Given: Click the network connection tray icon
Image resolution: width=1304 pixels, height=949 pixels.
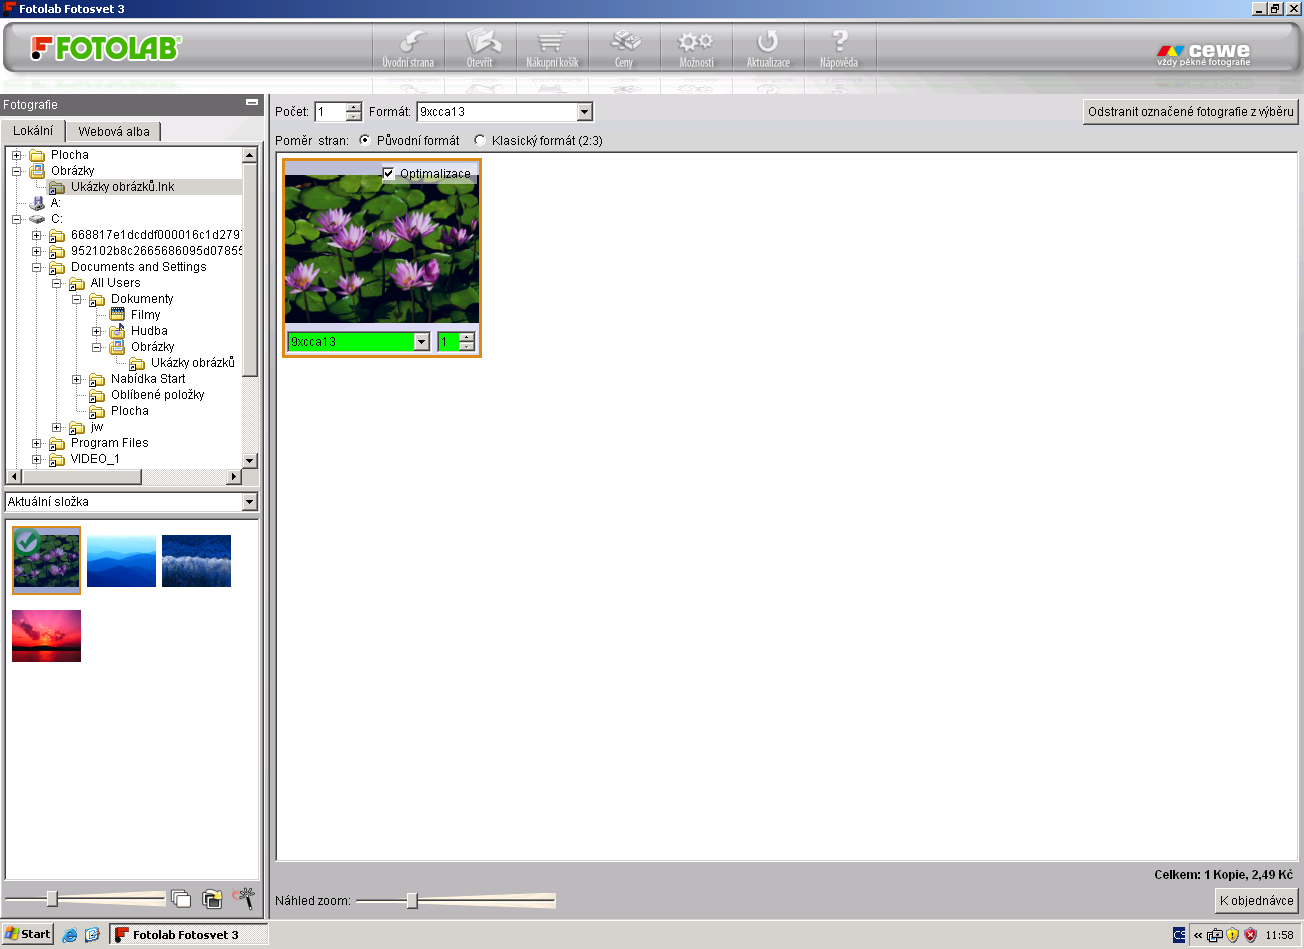Looking at the screenshot, I should (x=1215, y=935).
